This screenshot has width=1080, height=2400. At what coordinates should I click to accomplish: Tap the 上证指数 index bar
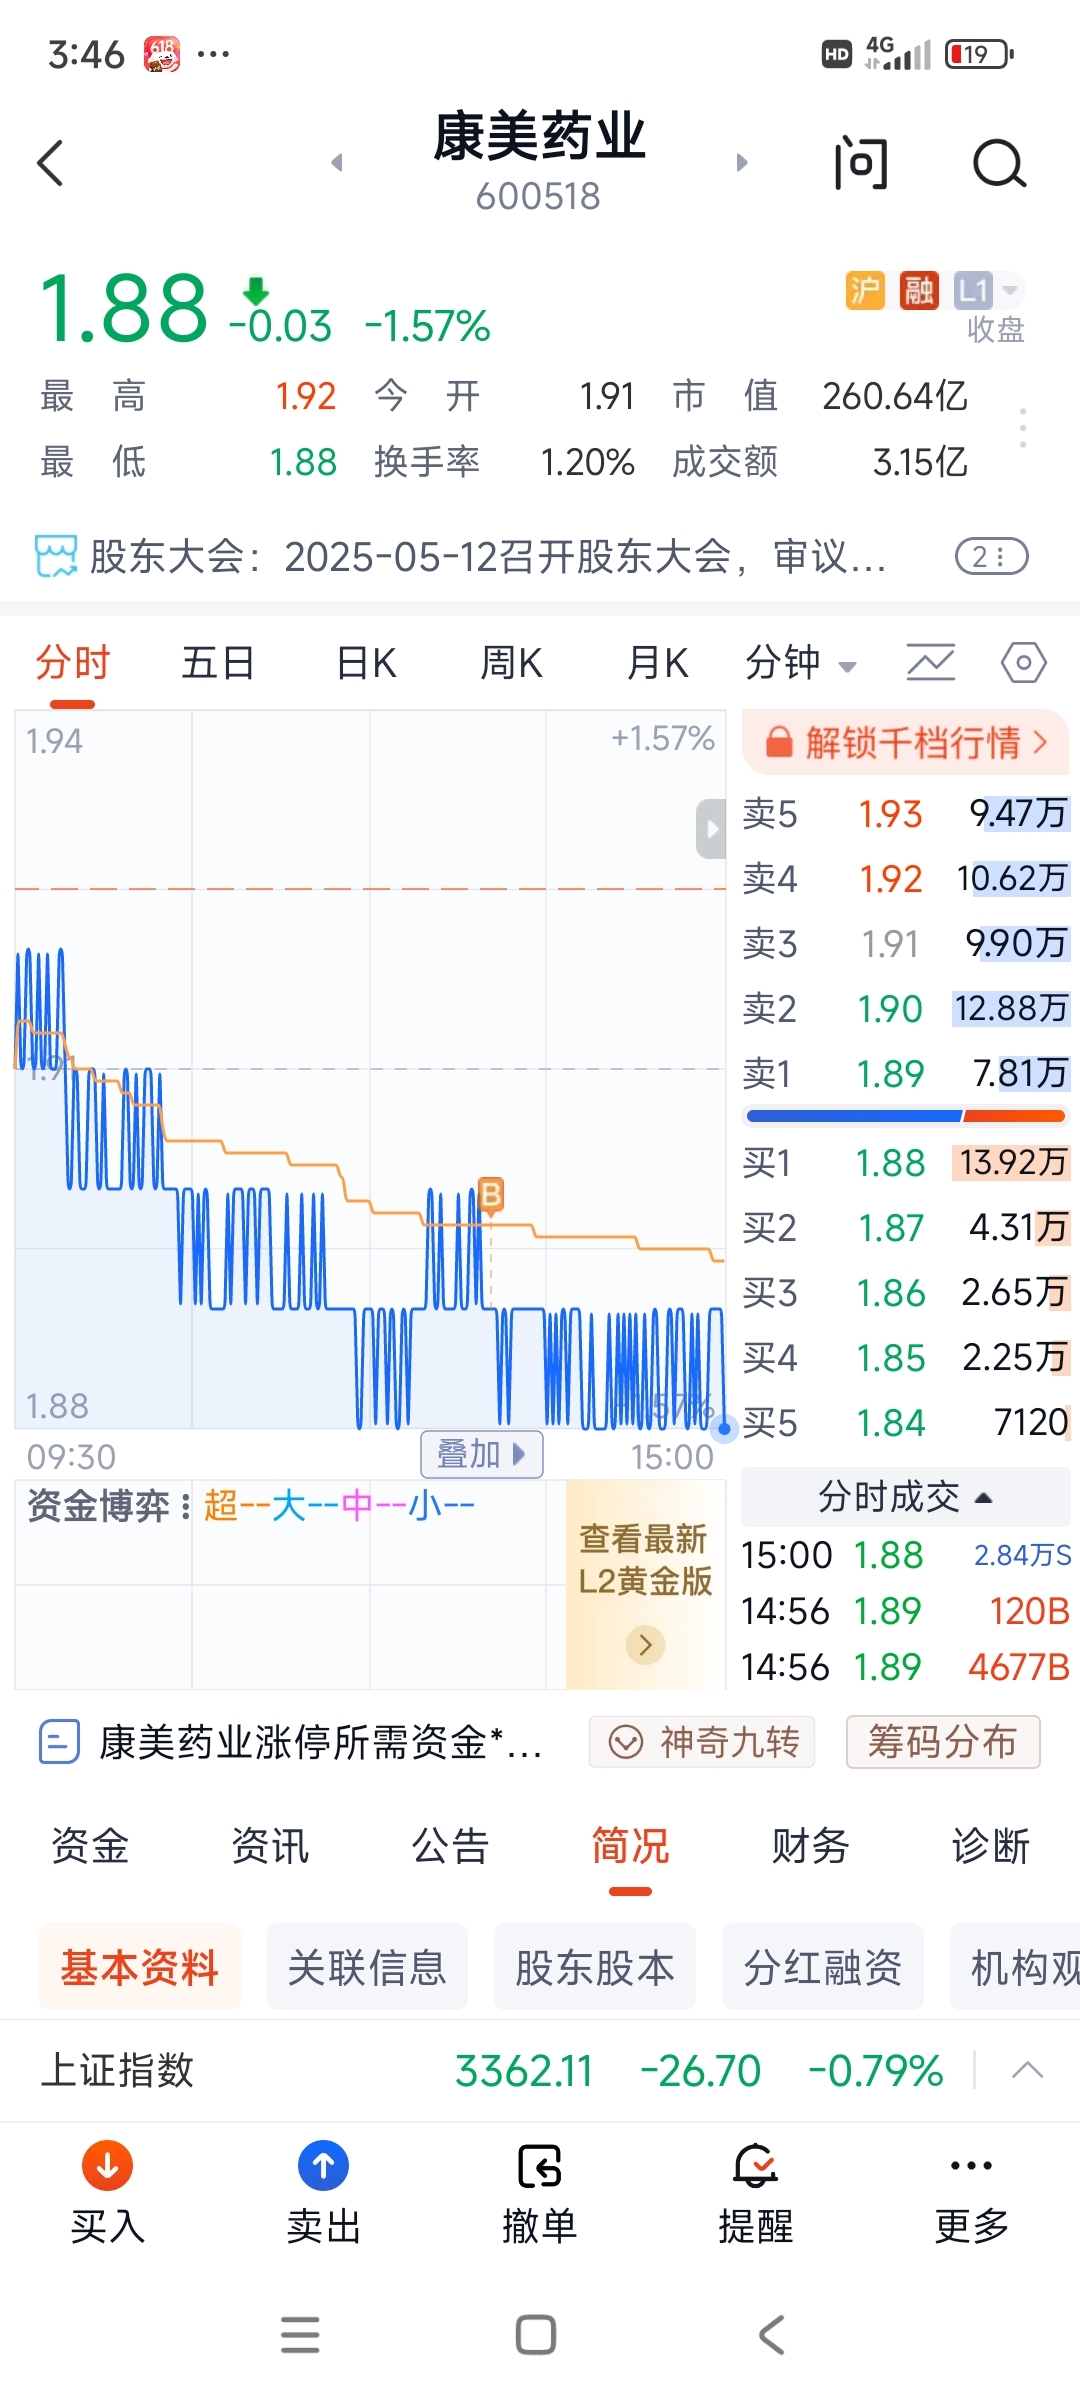point(540,2070)
